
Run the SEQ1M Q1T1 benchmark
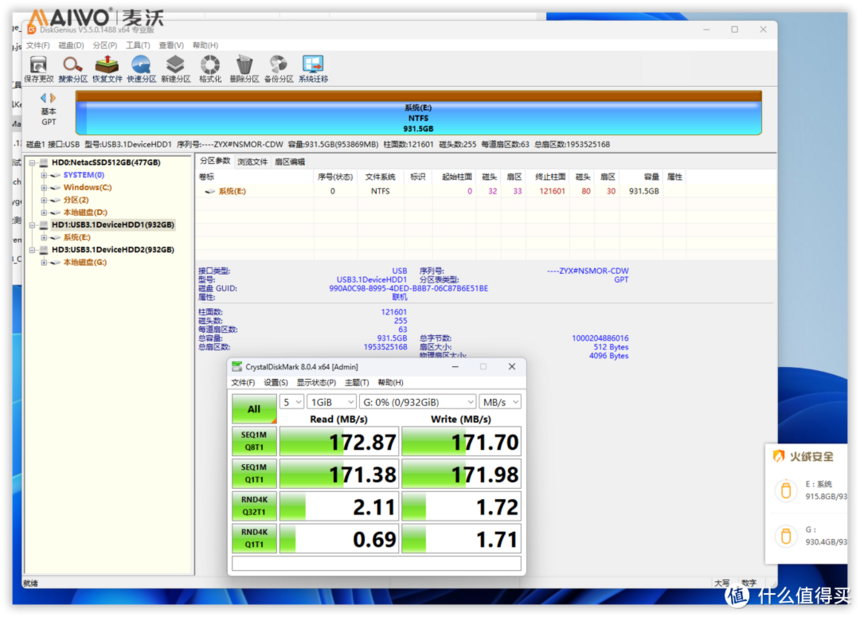click(x=254, y=473)
